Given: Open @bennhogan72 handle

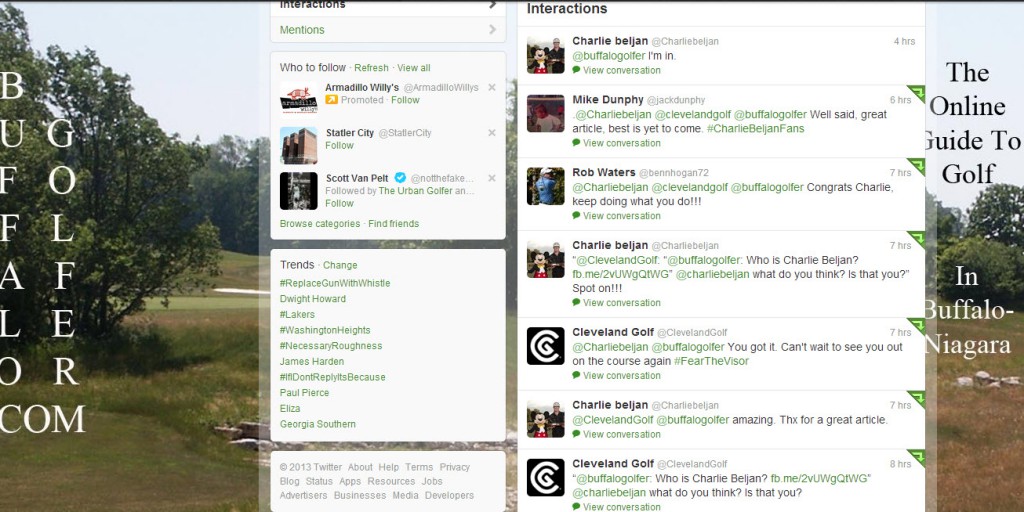Looking at the screenshot, I should click(x=673, y=173).
